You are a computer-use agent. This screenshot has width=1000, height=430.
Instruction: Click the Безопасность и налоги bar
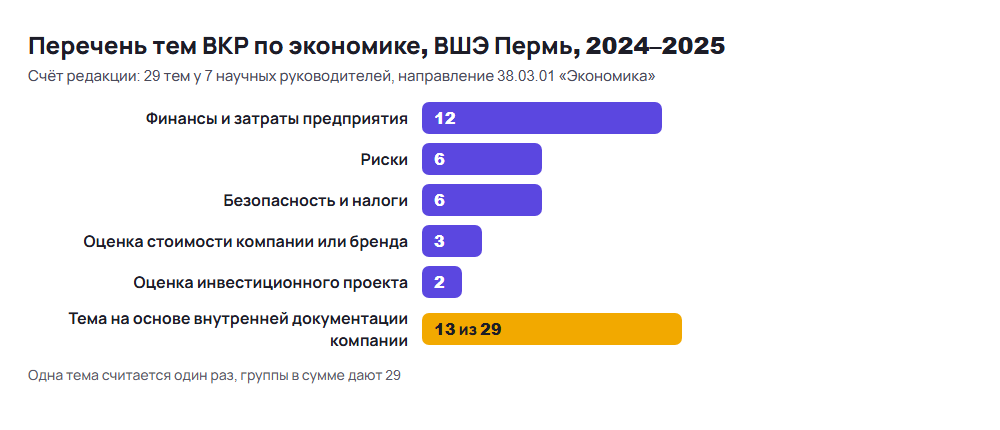(482, 200)
